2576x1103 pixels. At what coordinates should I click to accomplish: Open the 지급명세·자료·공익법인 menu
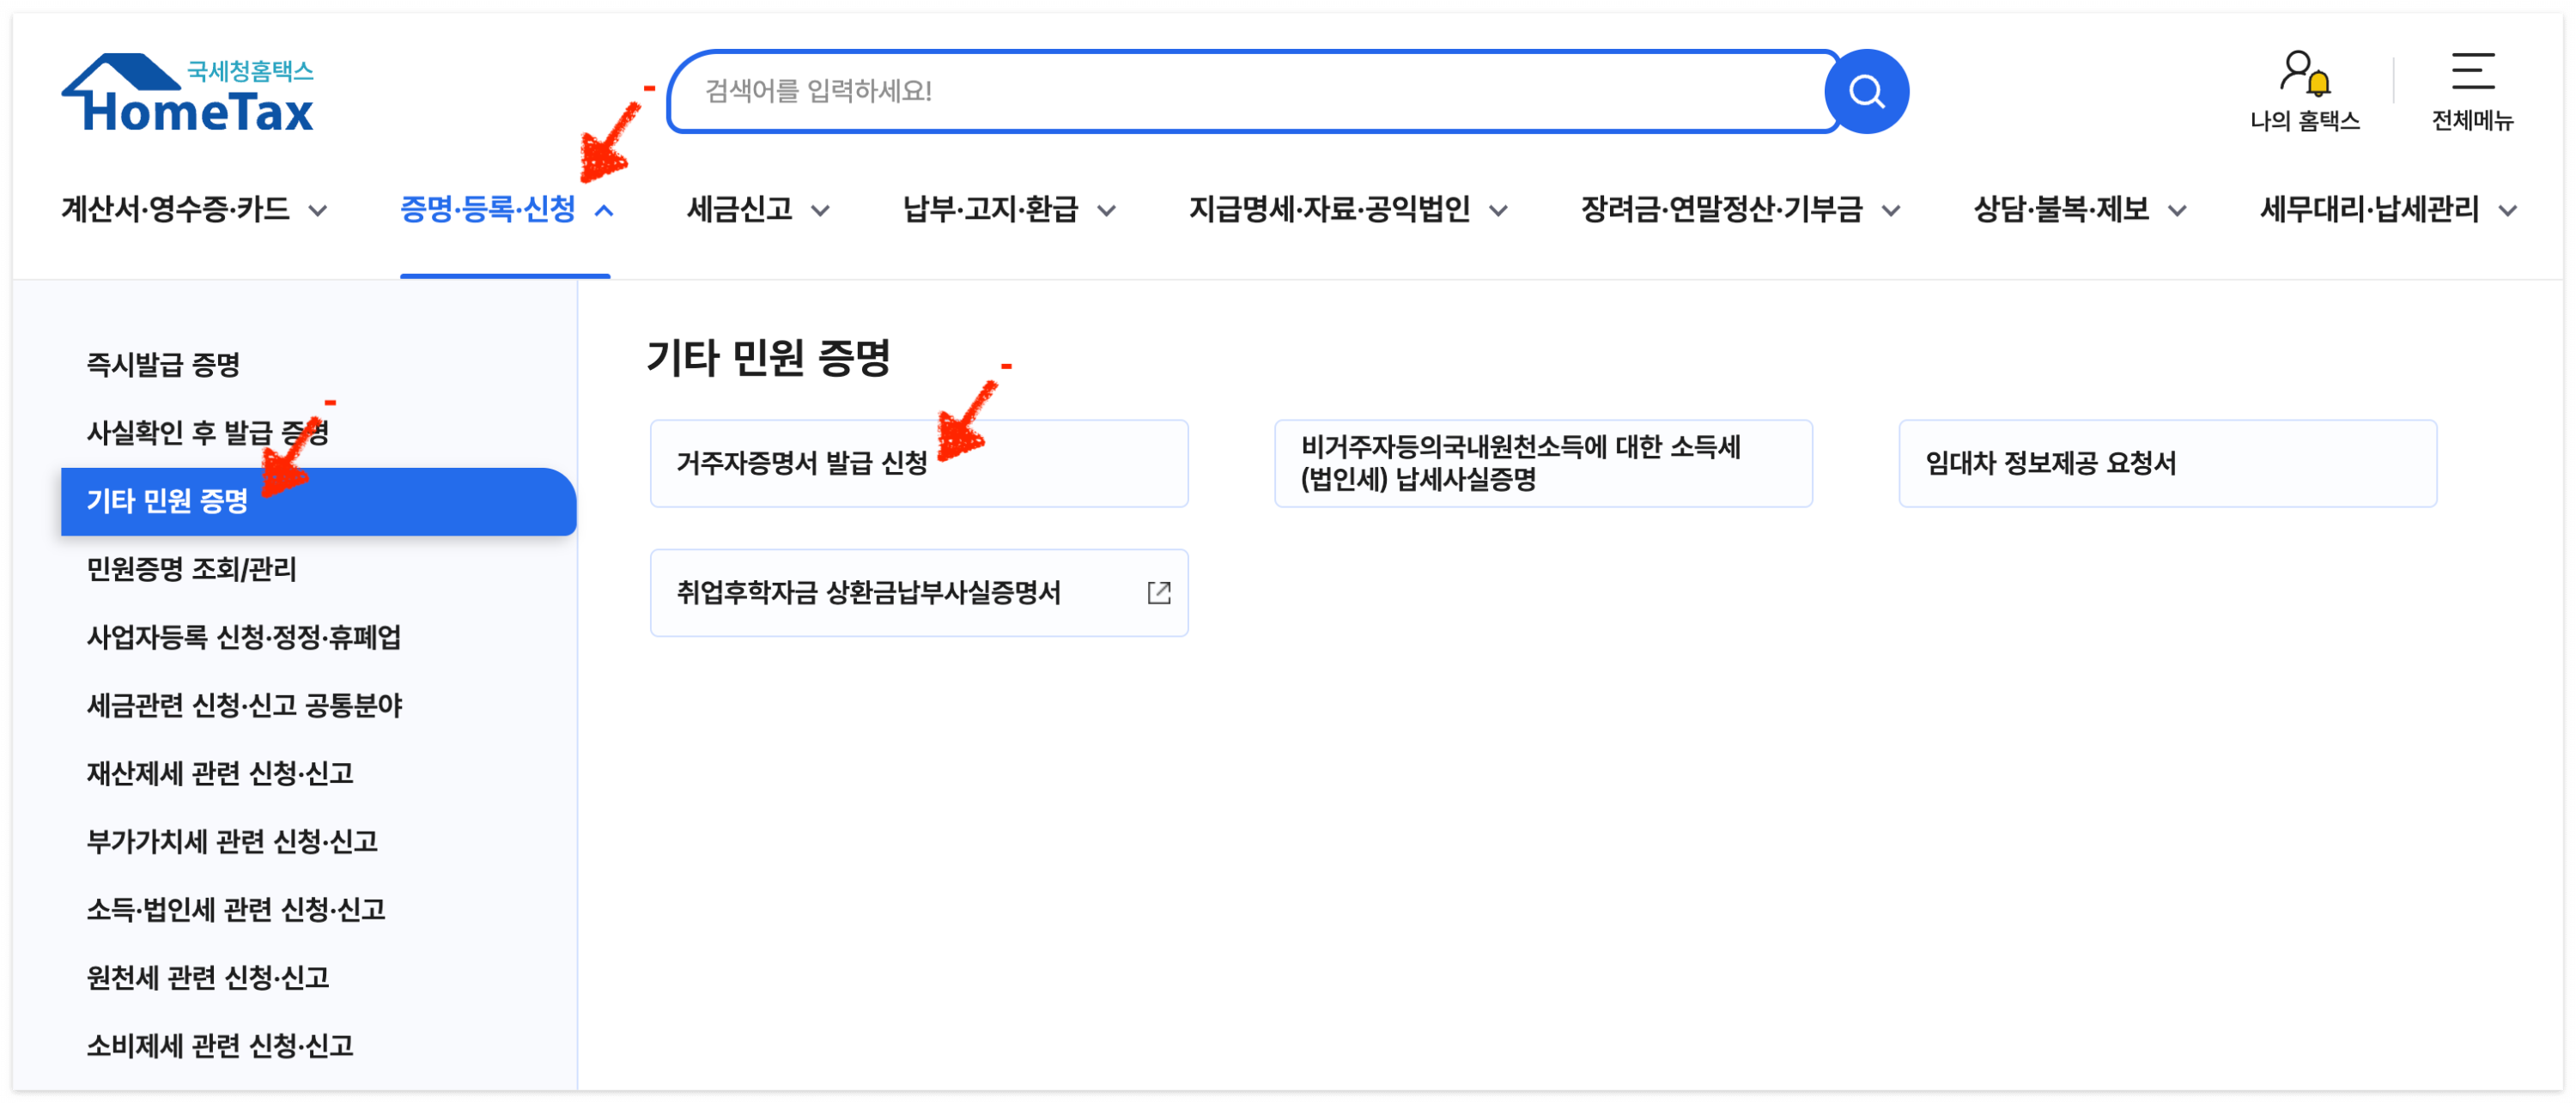click(1329, 209)
